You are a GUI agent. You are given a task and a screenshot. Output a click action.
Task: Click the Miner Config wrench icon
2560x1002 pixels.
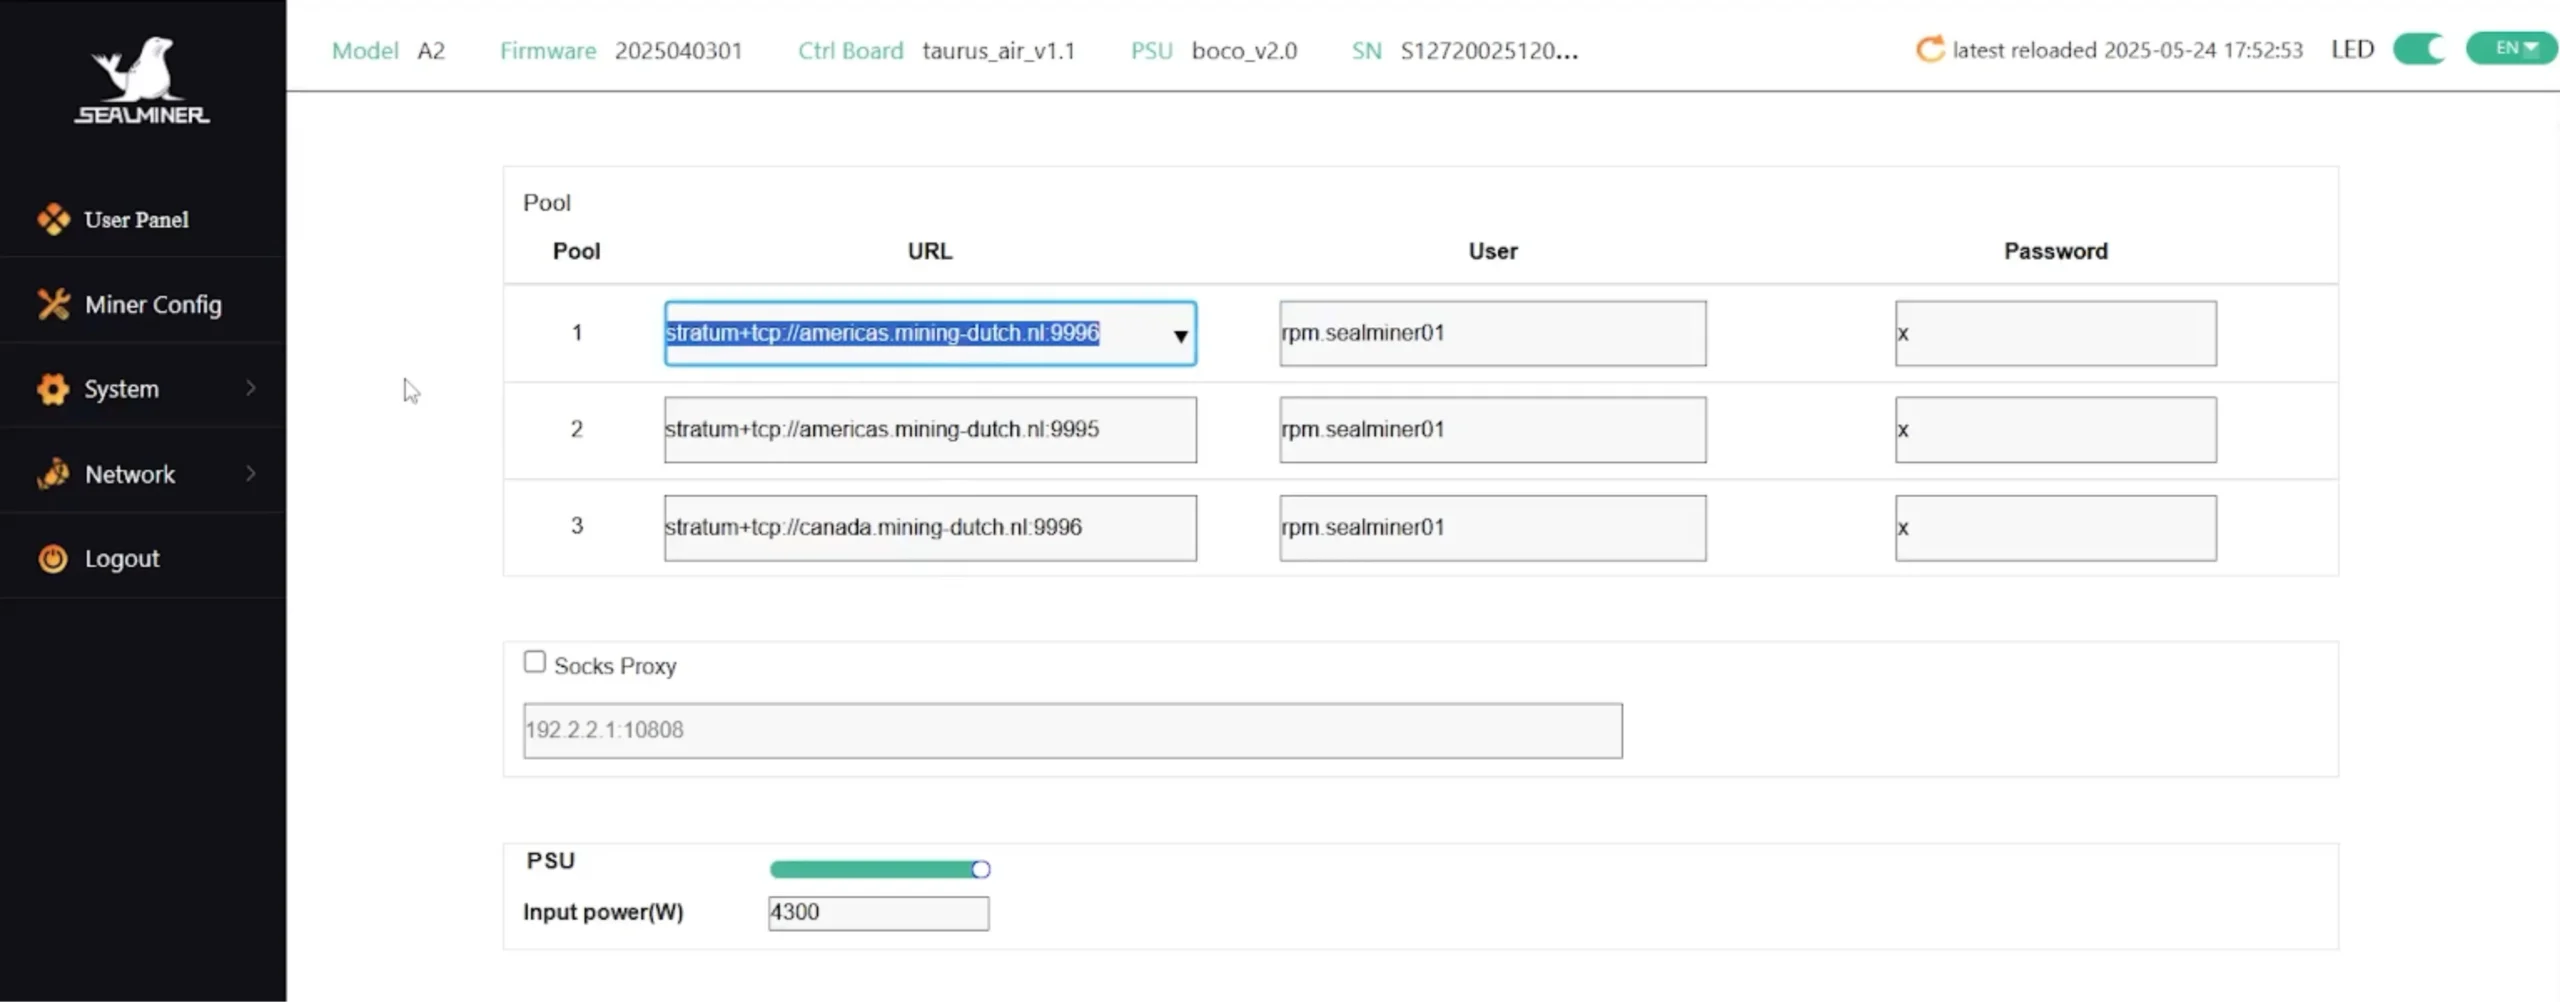pos(55,304)
